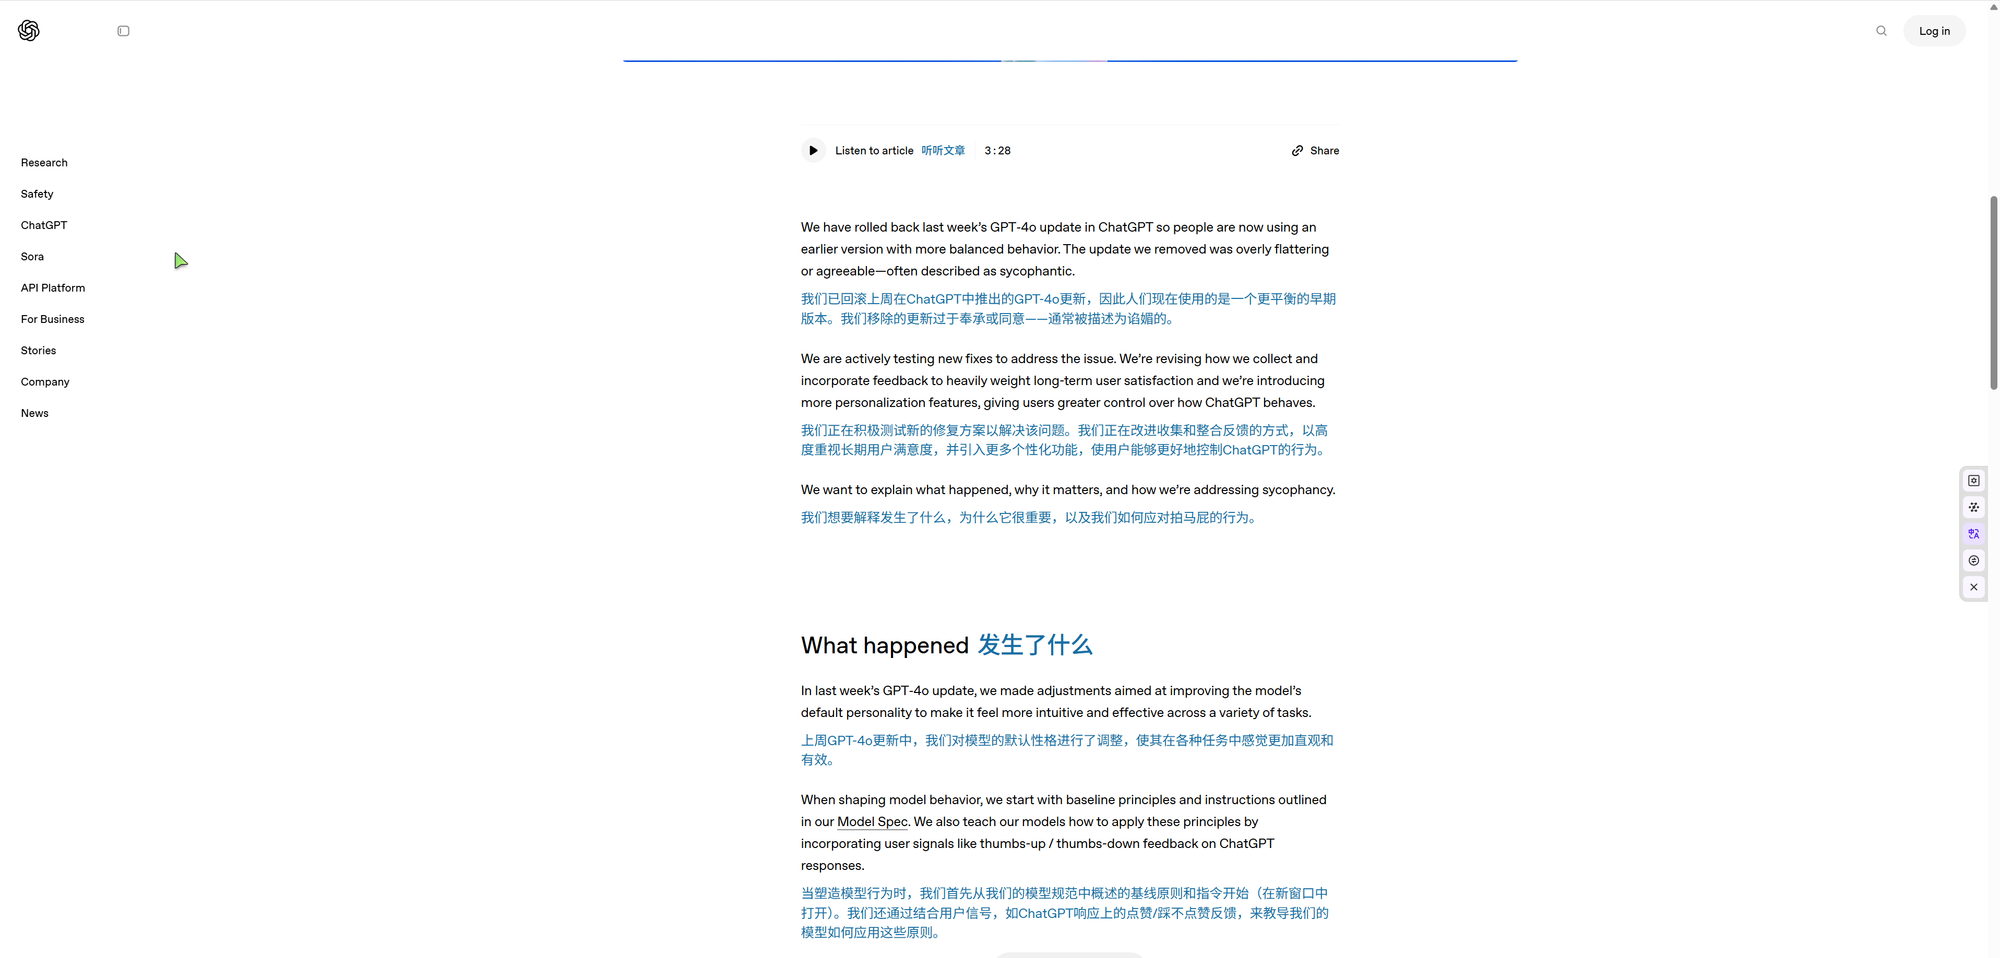
Task: Click paragraph starting 'We have rolled back'
Action: pos(1065,249)
